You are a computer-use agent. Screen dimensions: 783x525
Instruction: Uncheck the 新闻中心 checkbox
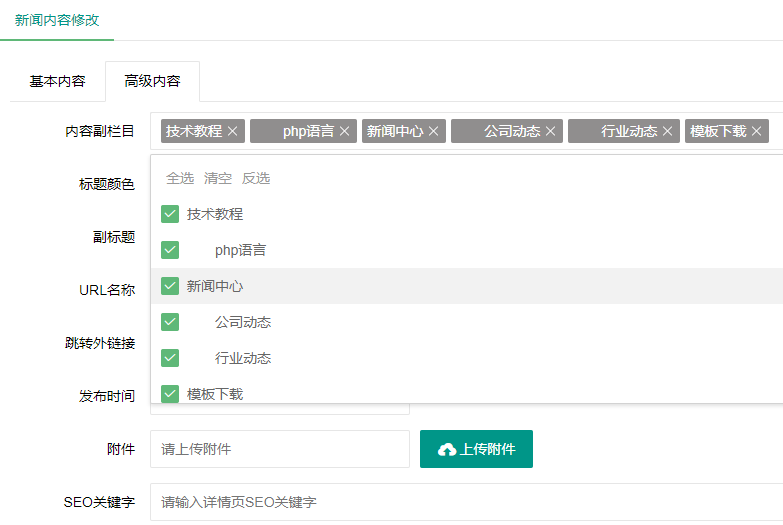[170, 286]
